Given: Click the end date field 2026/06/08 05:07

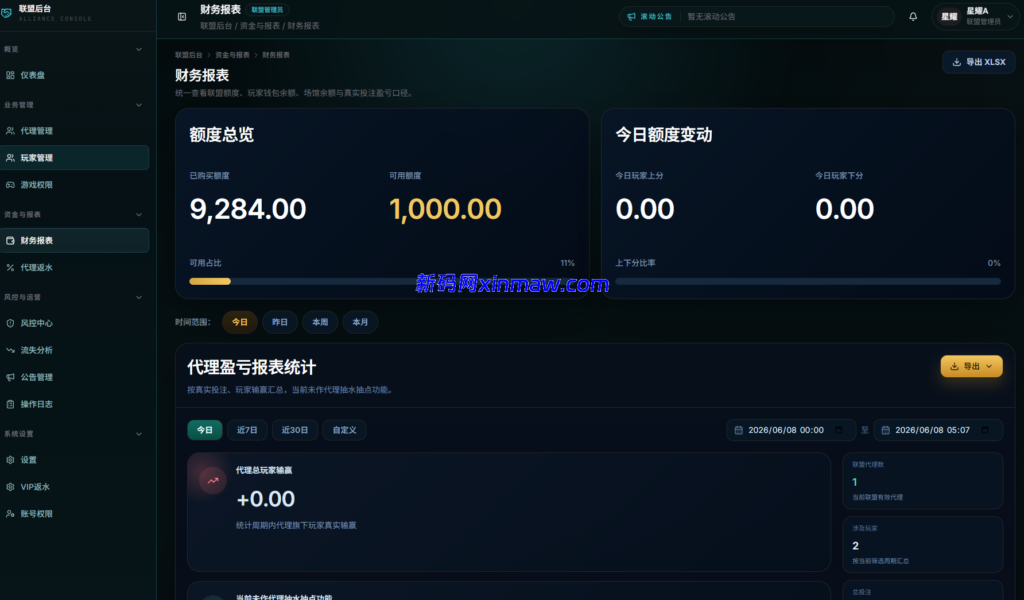Looking at the screenshot, I should (x=938, y=430).
